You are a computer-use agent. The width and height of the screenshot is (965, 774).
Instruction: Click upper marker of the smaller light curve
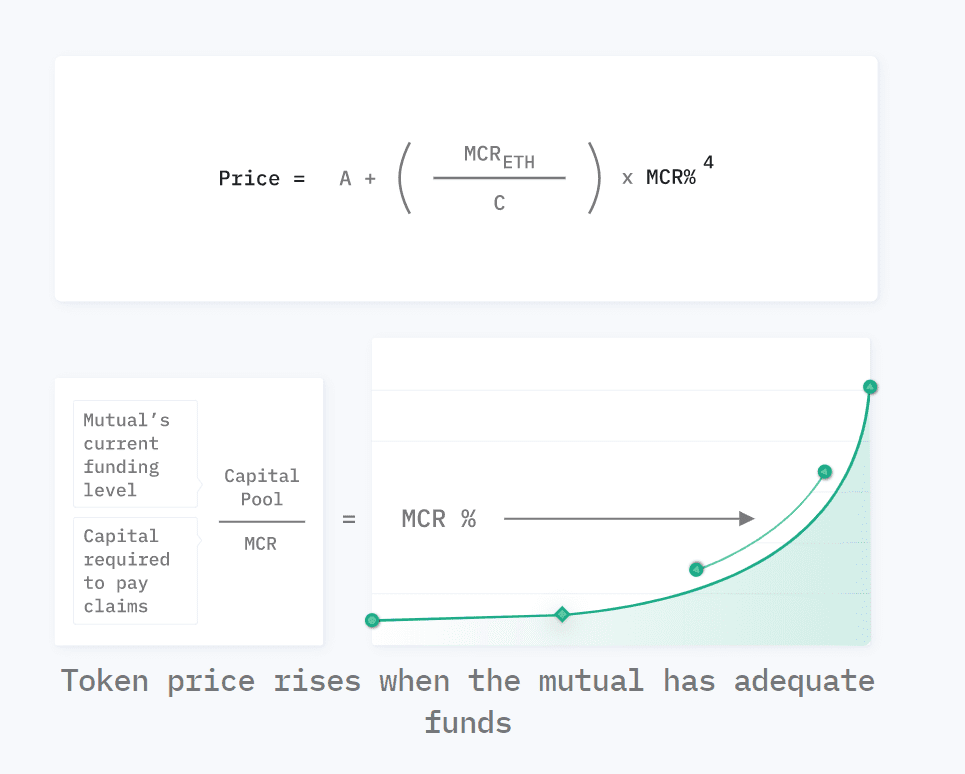[825, 472]
